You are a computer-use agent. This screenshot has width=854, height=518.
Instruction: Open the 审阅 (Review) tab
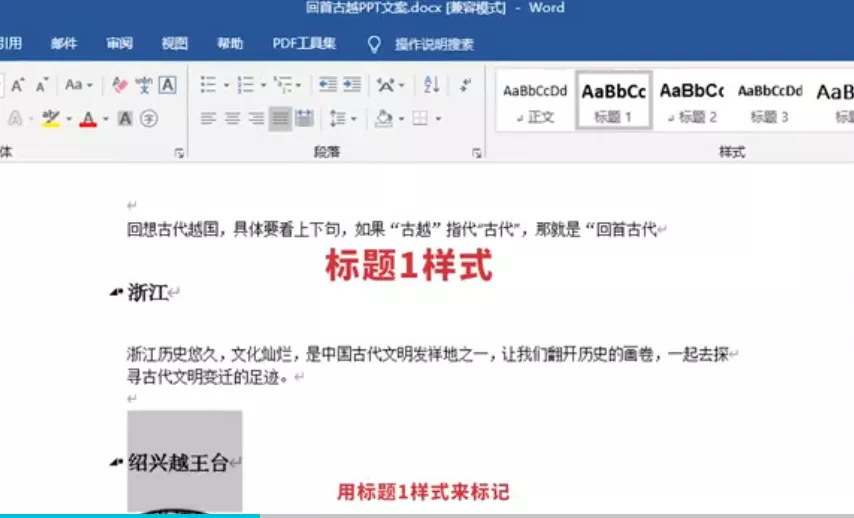119,44
